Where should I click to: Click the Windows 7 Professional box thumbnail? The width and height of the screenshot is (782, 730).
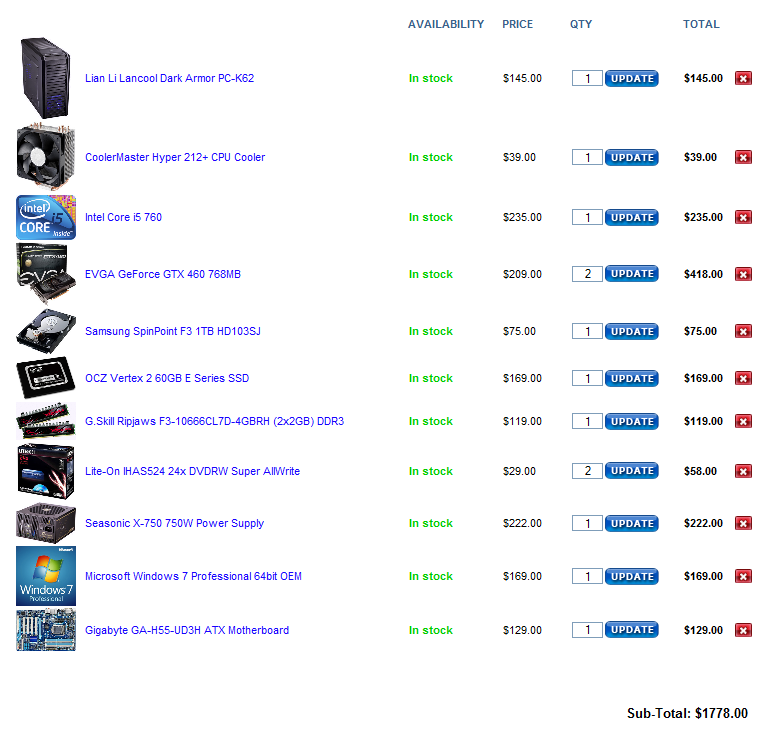point(46,576)
